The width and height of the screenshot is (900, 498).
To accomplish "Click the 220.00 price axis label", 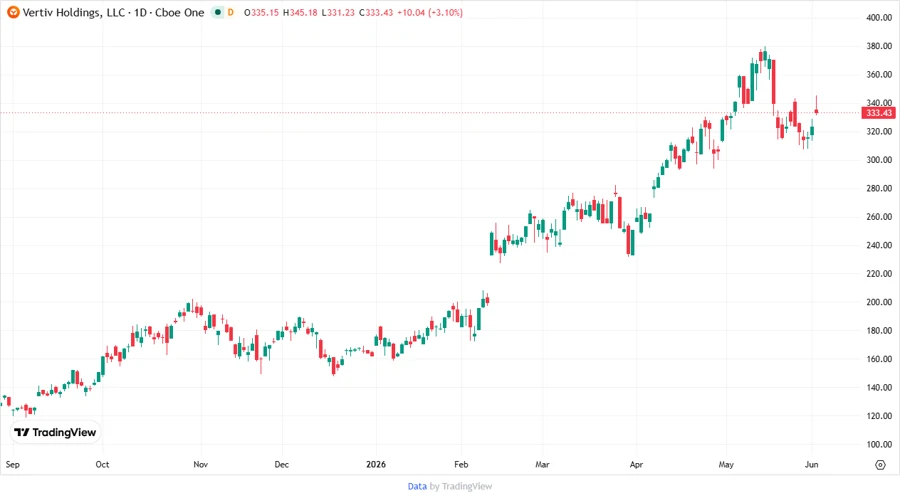I will (x=879, y=274).
